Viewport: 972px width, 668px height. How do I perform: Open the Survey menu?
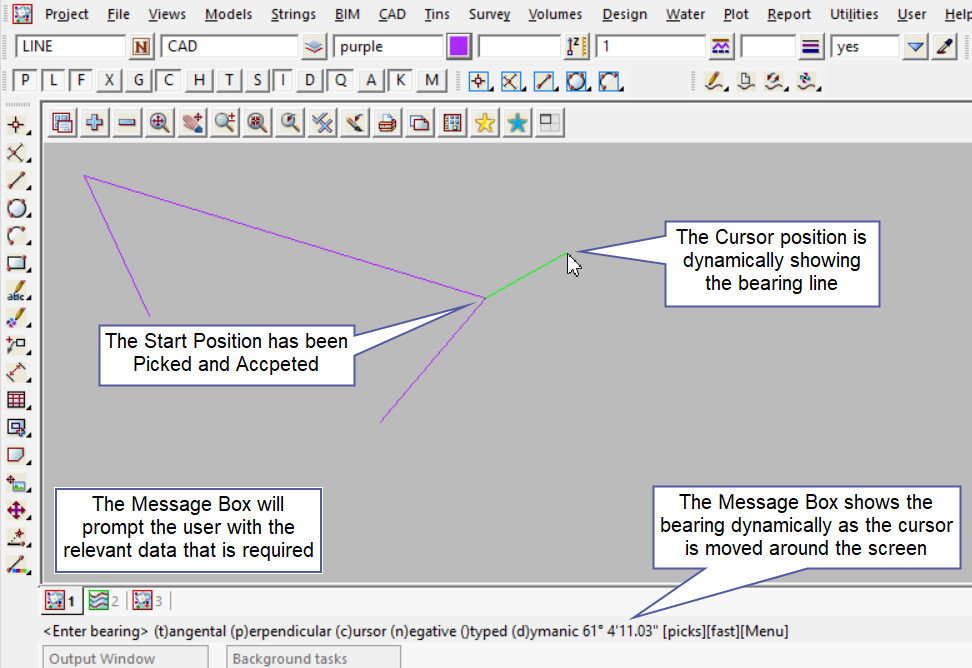click(x=489, y=14)
